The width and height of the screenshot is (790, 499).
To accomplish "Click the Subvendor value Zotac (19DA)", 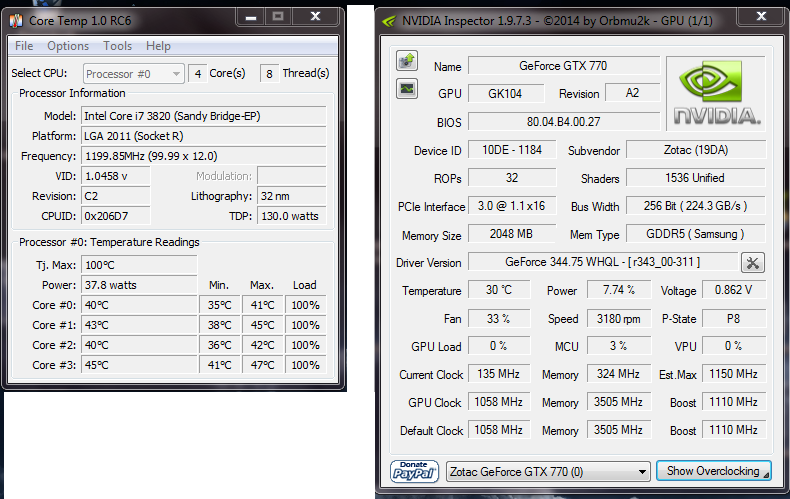I will click(x=696, y=150).
